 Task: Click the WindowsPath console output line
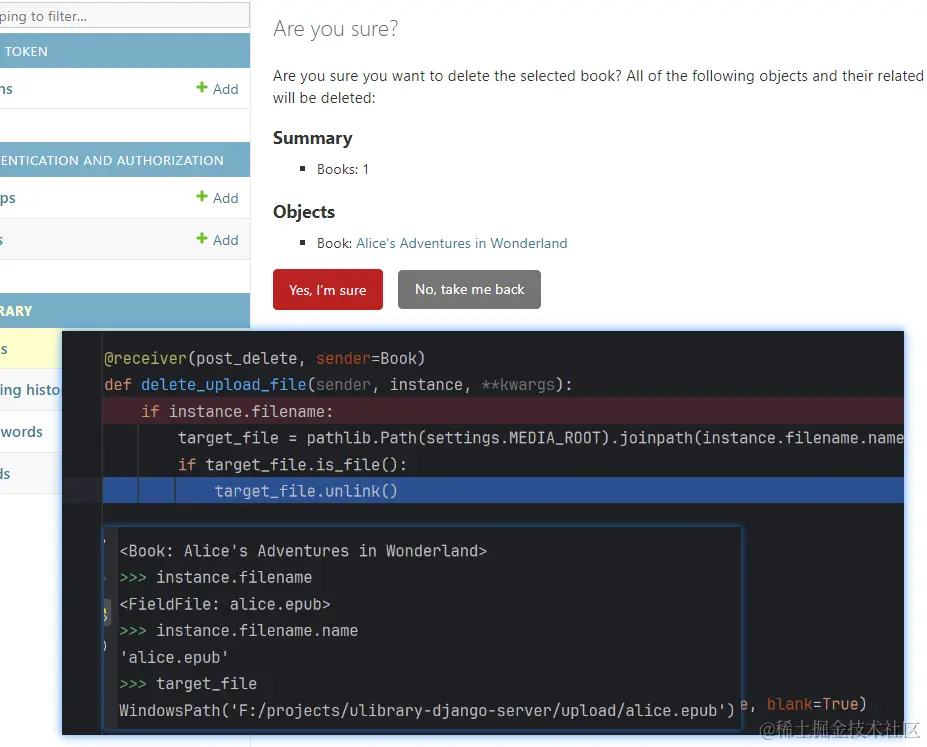[x=427, y=710]
